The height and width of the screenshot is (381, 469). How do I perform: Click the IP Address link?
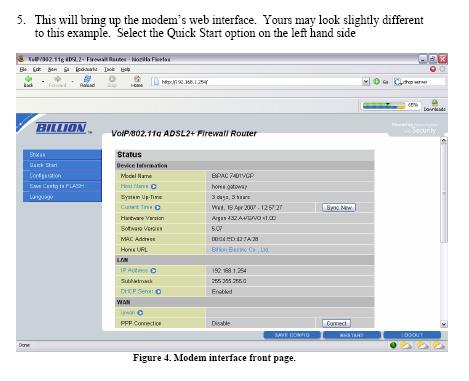[134, 270]
